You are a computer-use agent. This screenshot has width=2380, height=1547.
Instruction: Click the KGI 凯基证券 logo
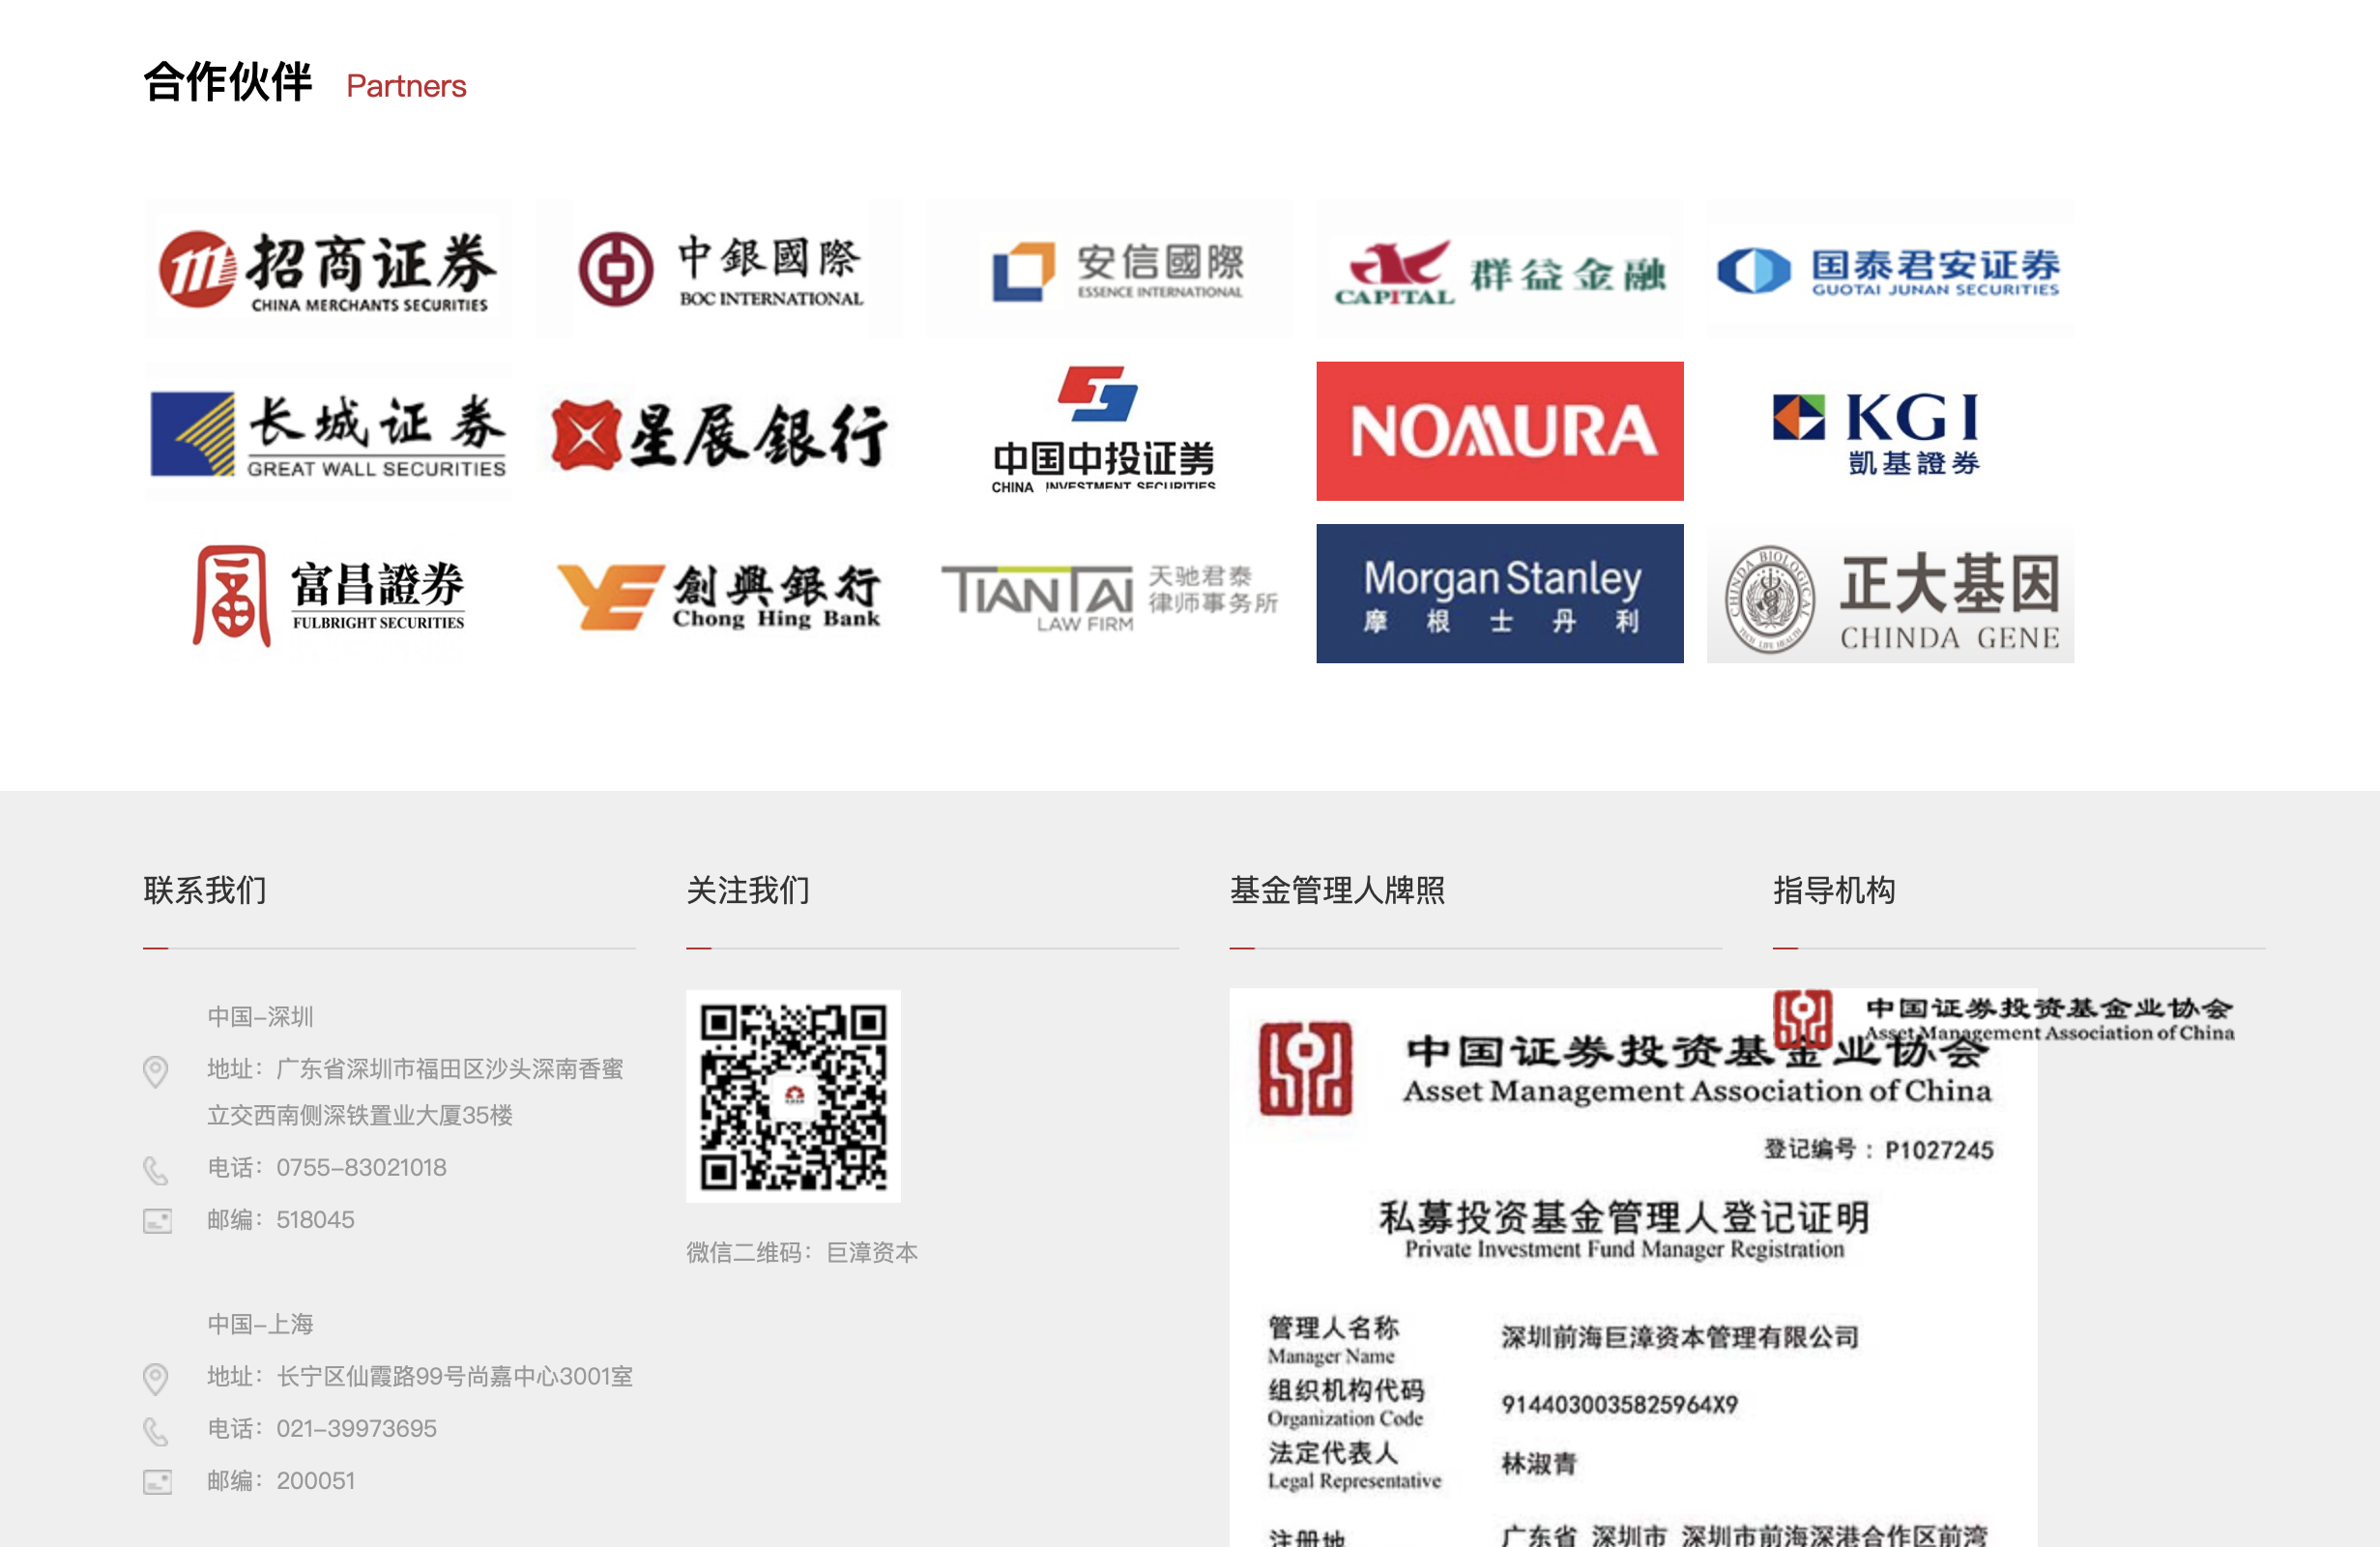point(1890,431)
